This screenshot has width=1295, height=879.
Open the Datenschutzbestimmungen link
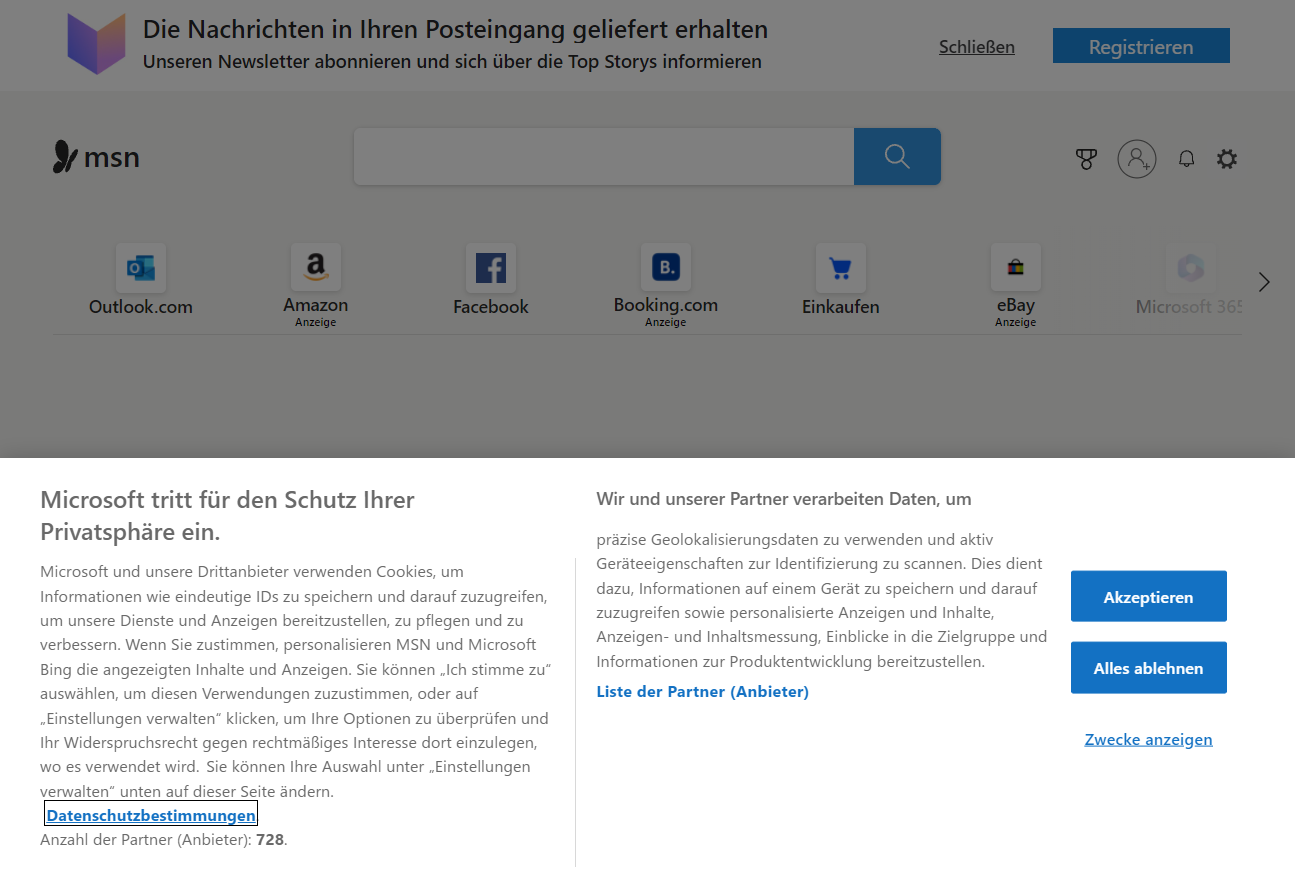(151, 815)
